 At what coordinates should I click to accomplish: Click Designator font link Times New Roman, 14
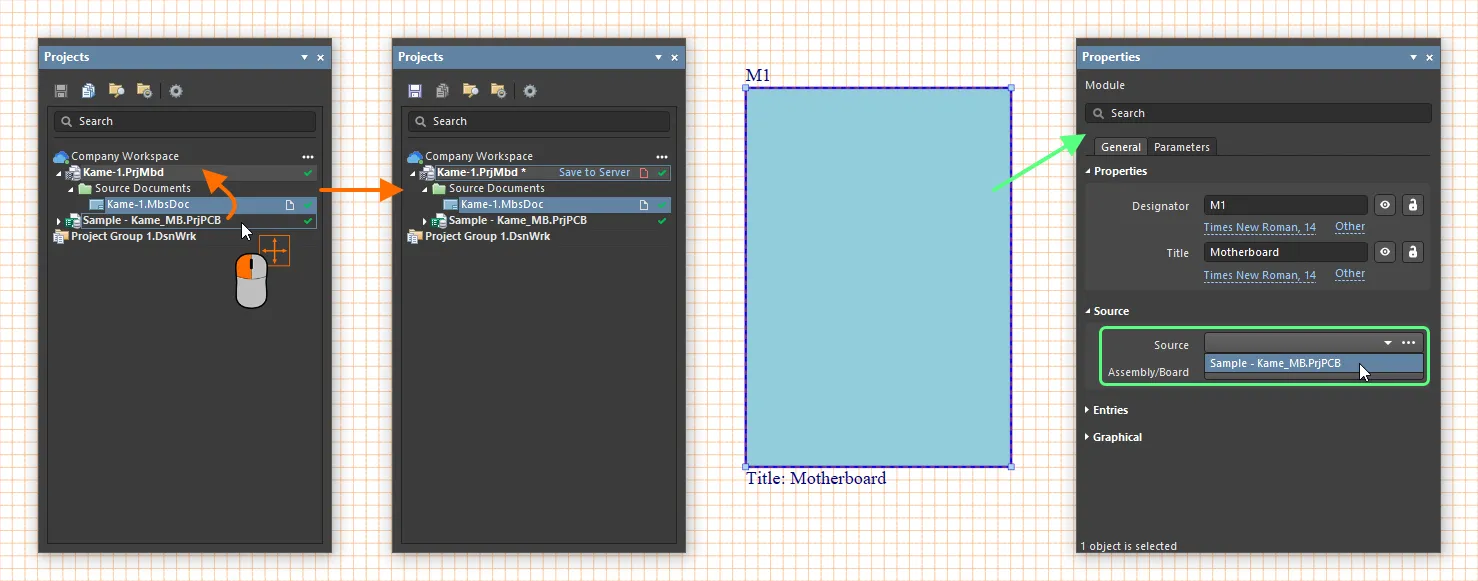[x=1259, y=228]
